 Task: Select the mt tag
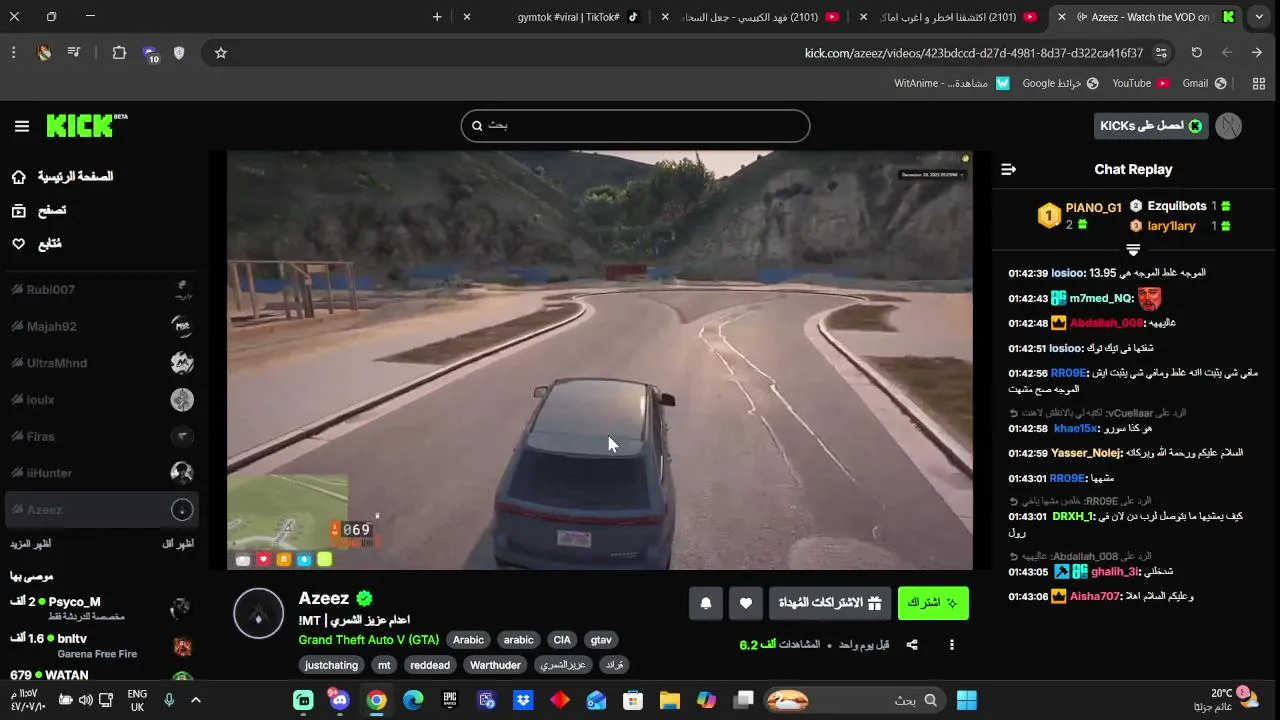(x=384, y=665)
